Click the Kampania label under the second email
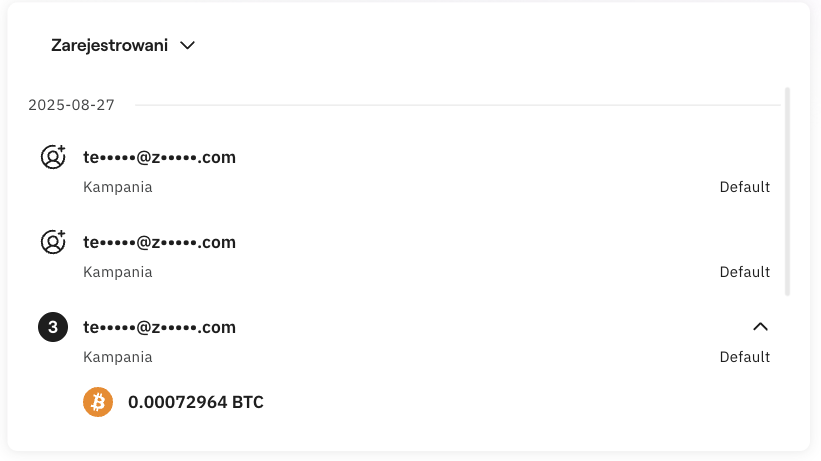821x461 pixels. [x=118, y=272]
